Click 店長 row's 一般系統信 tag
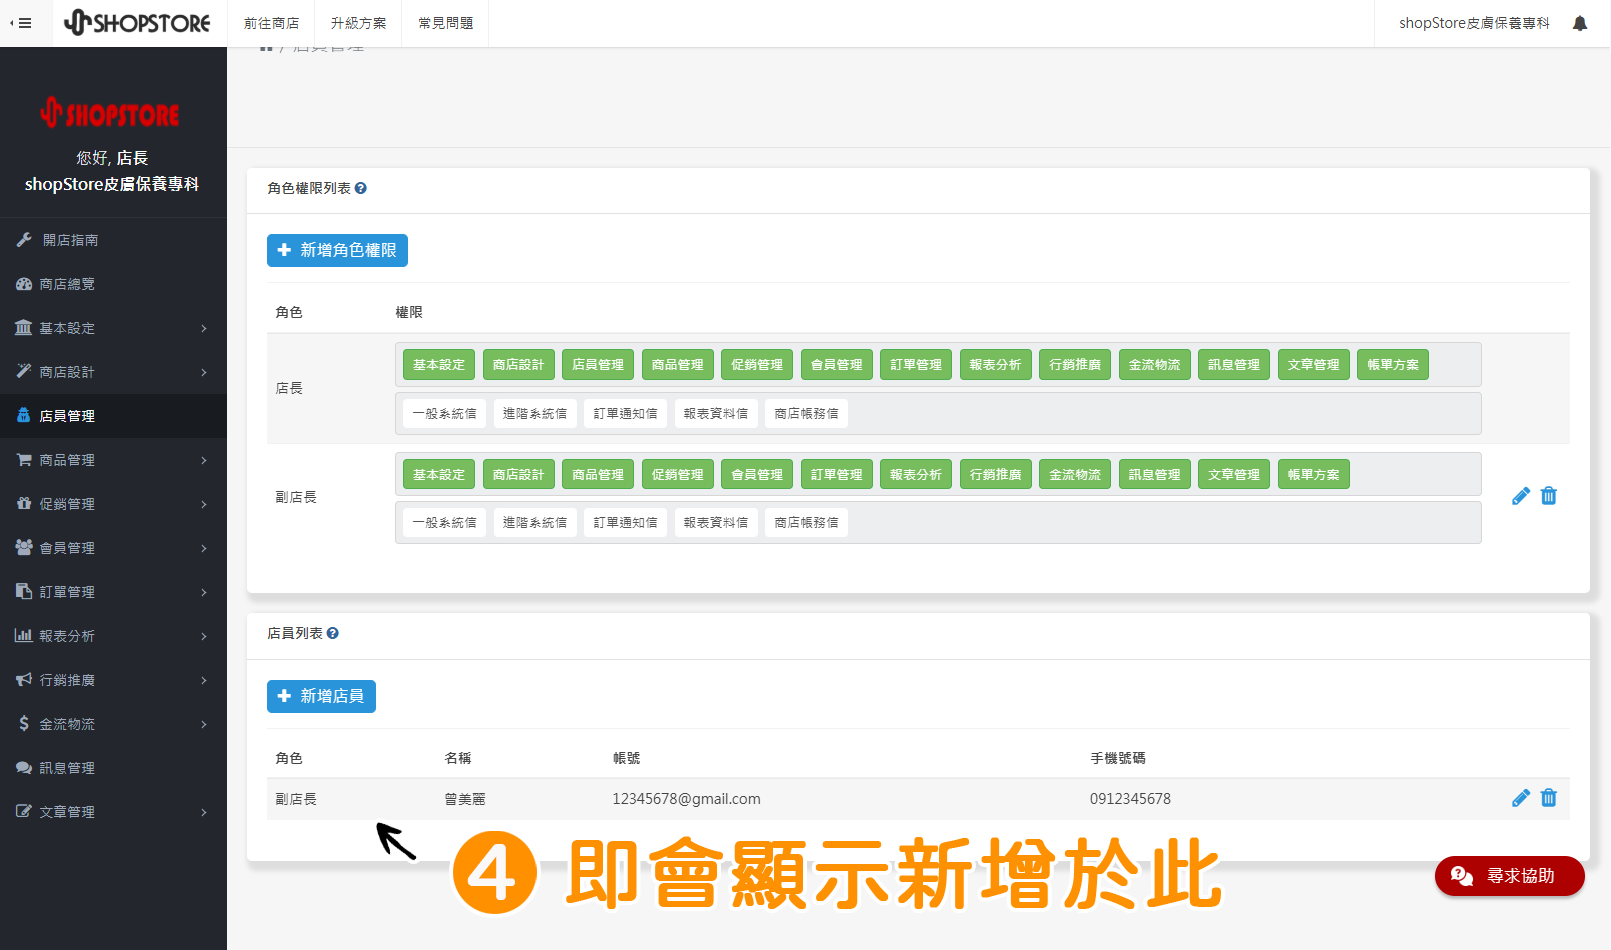 pyautogui.click(x=444, y=414)
